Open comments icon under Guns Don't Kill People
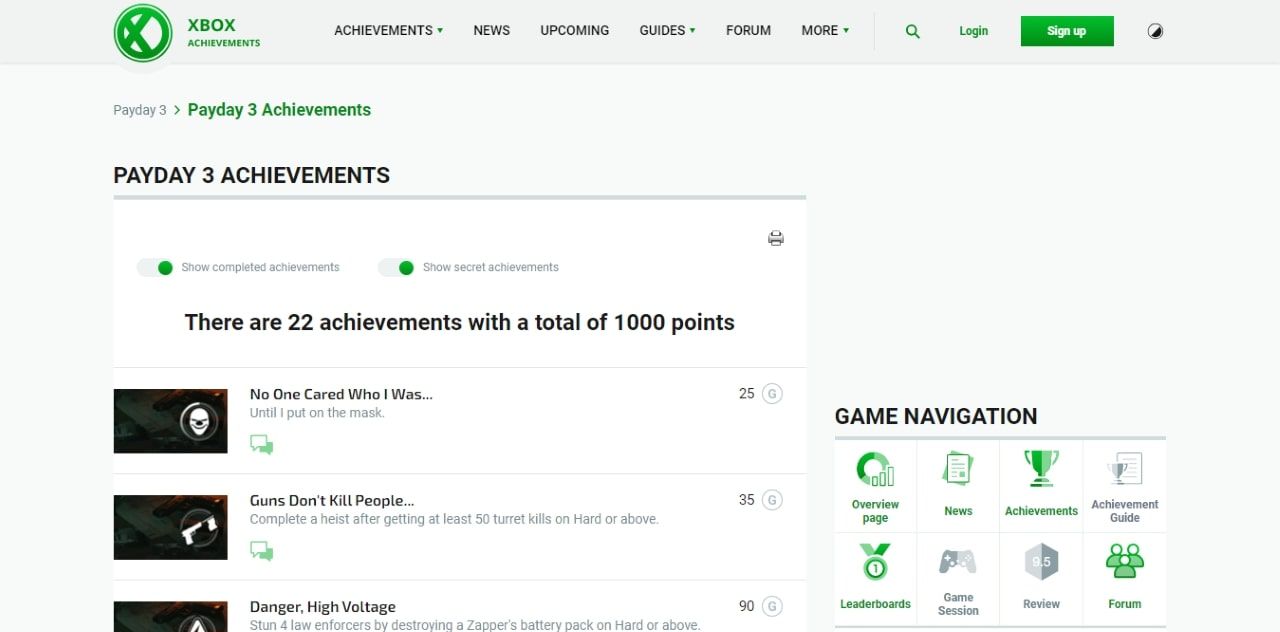This screenshot has width=1280, height=632. (261, 550)
